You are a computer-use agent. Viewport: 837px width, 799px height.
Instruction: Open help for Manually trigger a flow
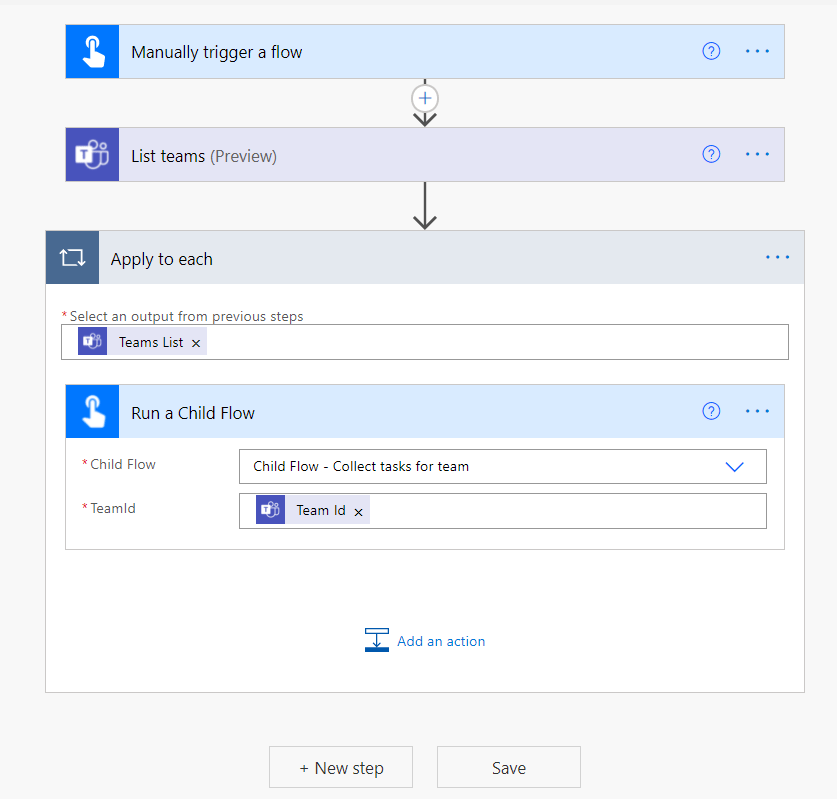pos(711,51)
